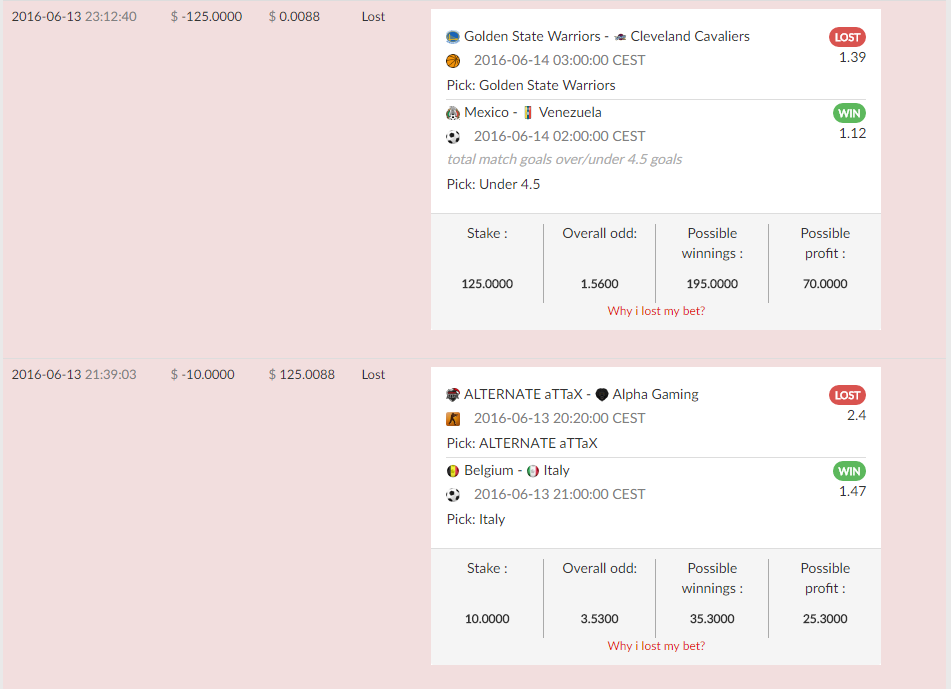Click match time '2016-06-14 03:00:00 CEST'

[x=559, y=60]
